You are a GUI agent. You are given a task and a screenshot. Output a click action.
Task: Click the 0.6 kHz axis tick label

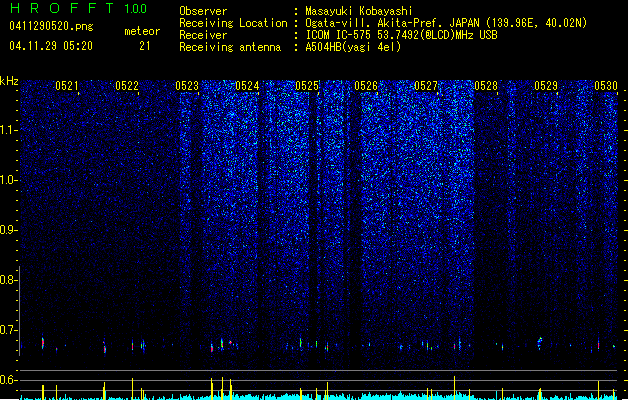[x=8, y=380]
